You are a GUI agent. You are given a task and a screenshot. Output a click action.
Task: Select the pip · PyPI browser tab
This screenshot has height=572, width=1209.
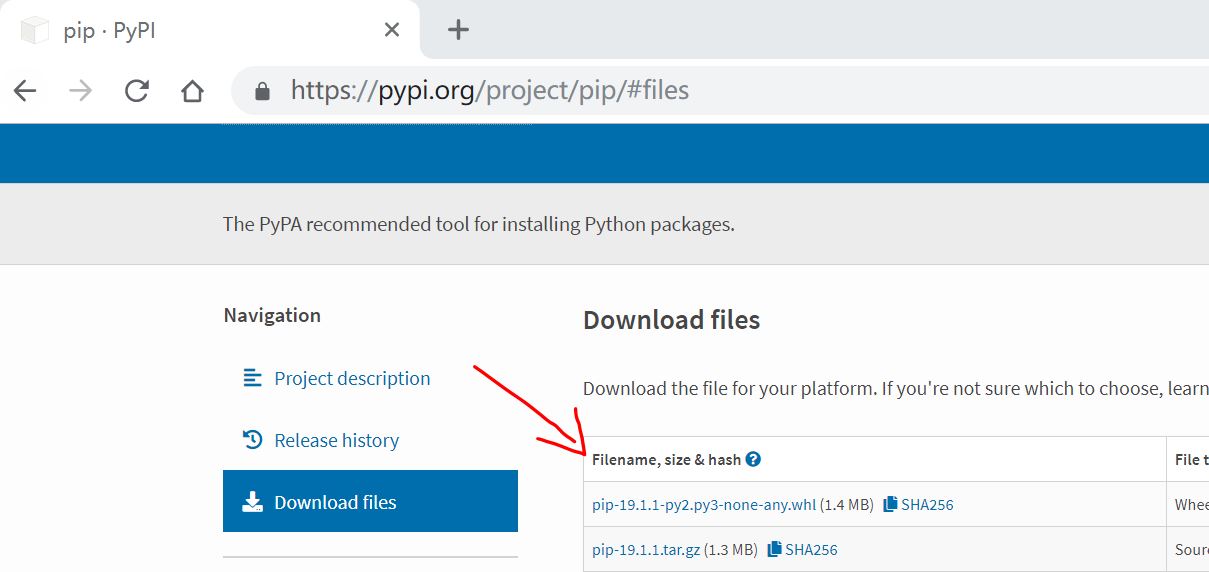pyautogui.click(x=200, y=30)
